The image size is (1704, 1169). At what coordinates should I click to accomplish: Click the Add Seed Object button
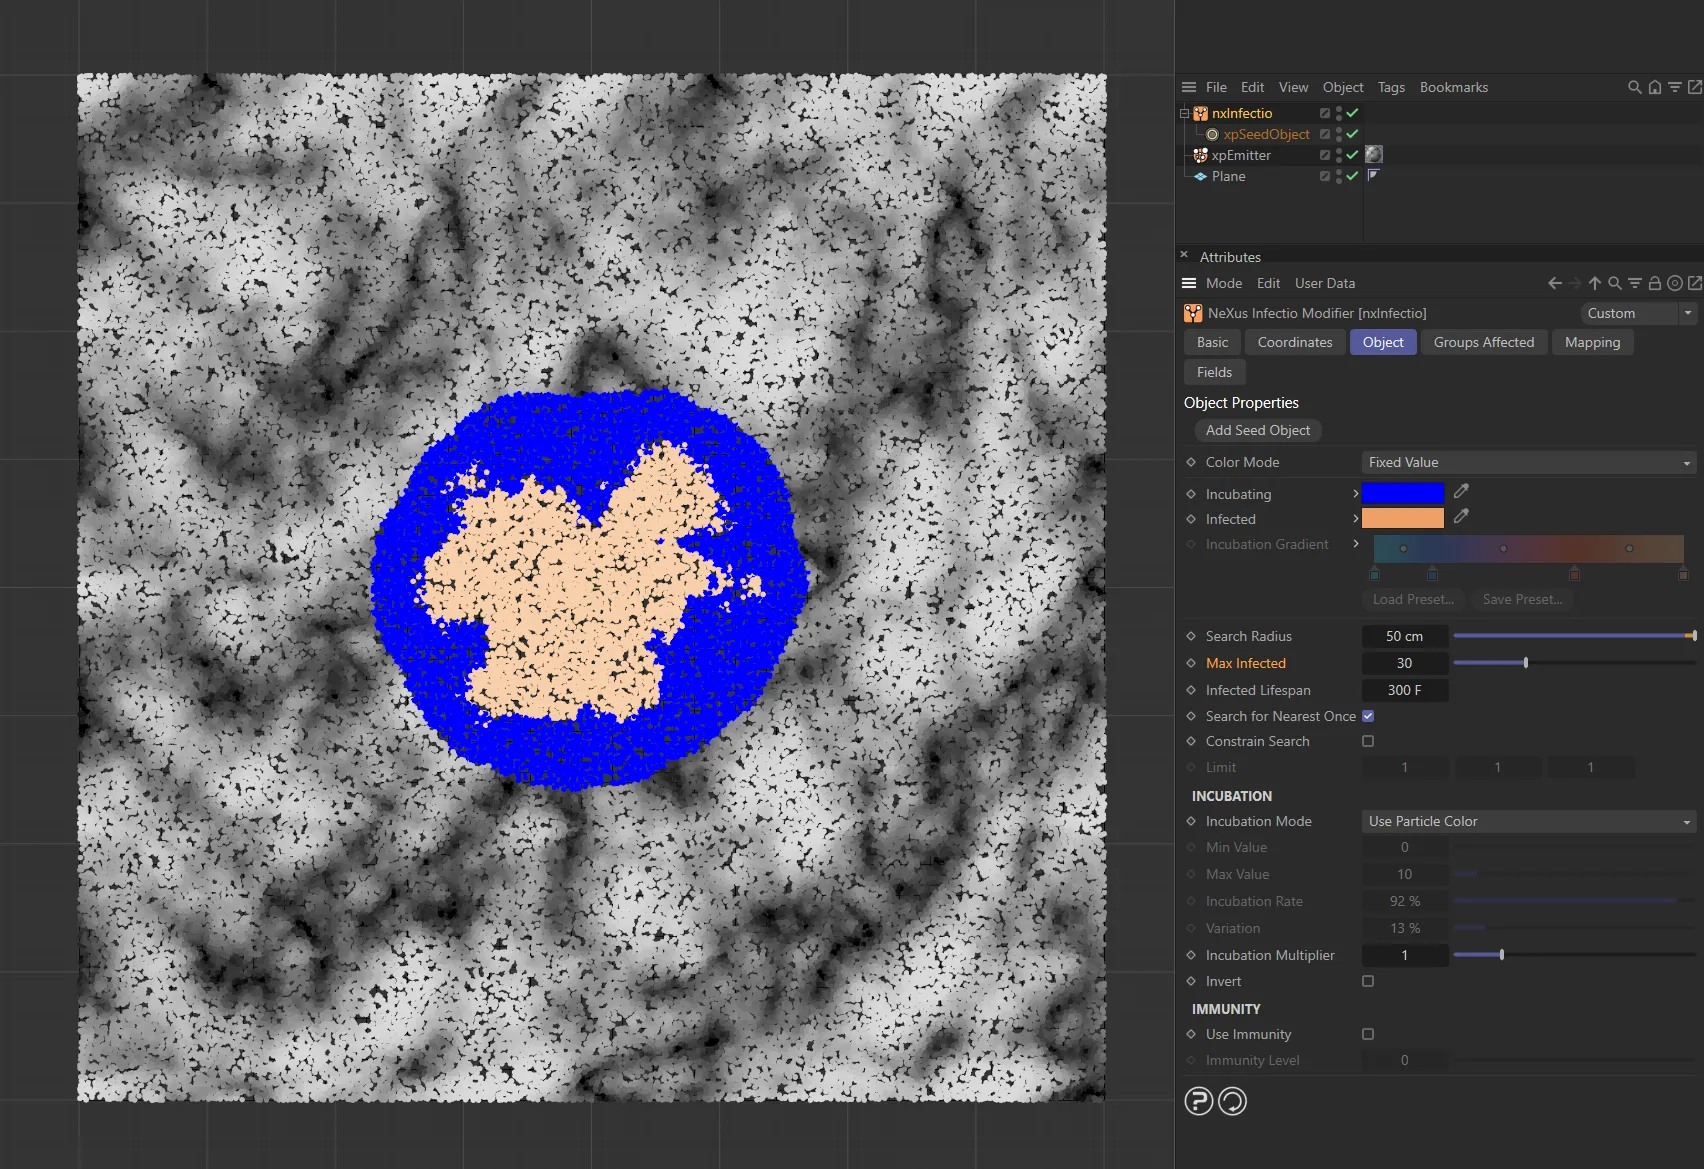coord(1258,430)
